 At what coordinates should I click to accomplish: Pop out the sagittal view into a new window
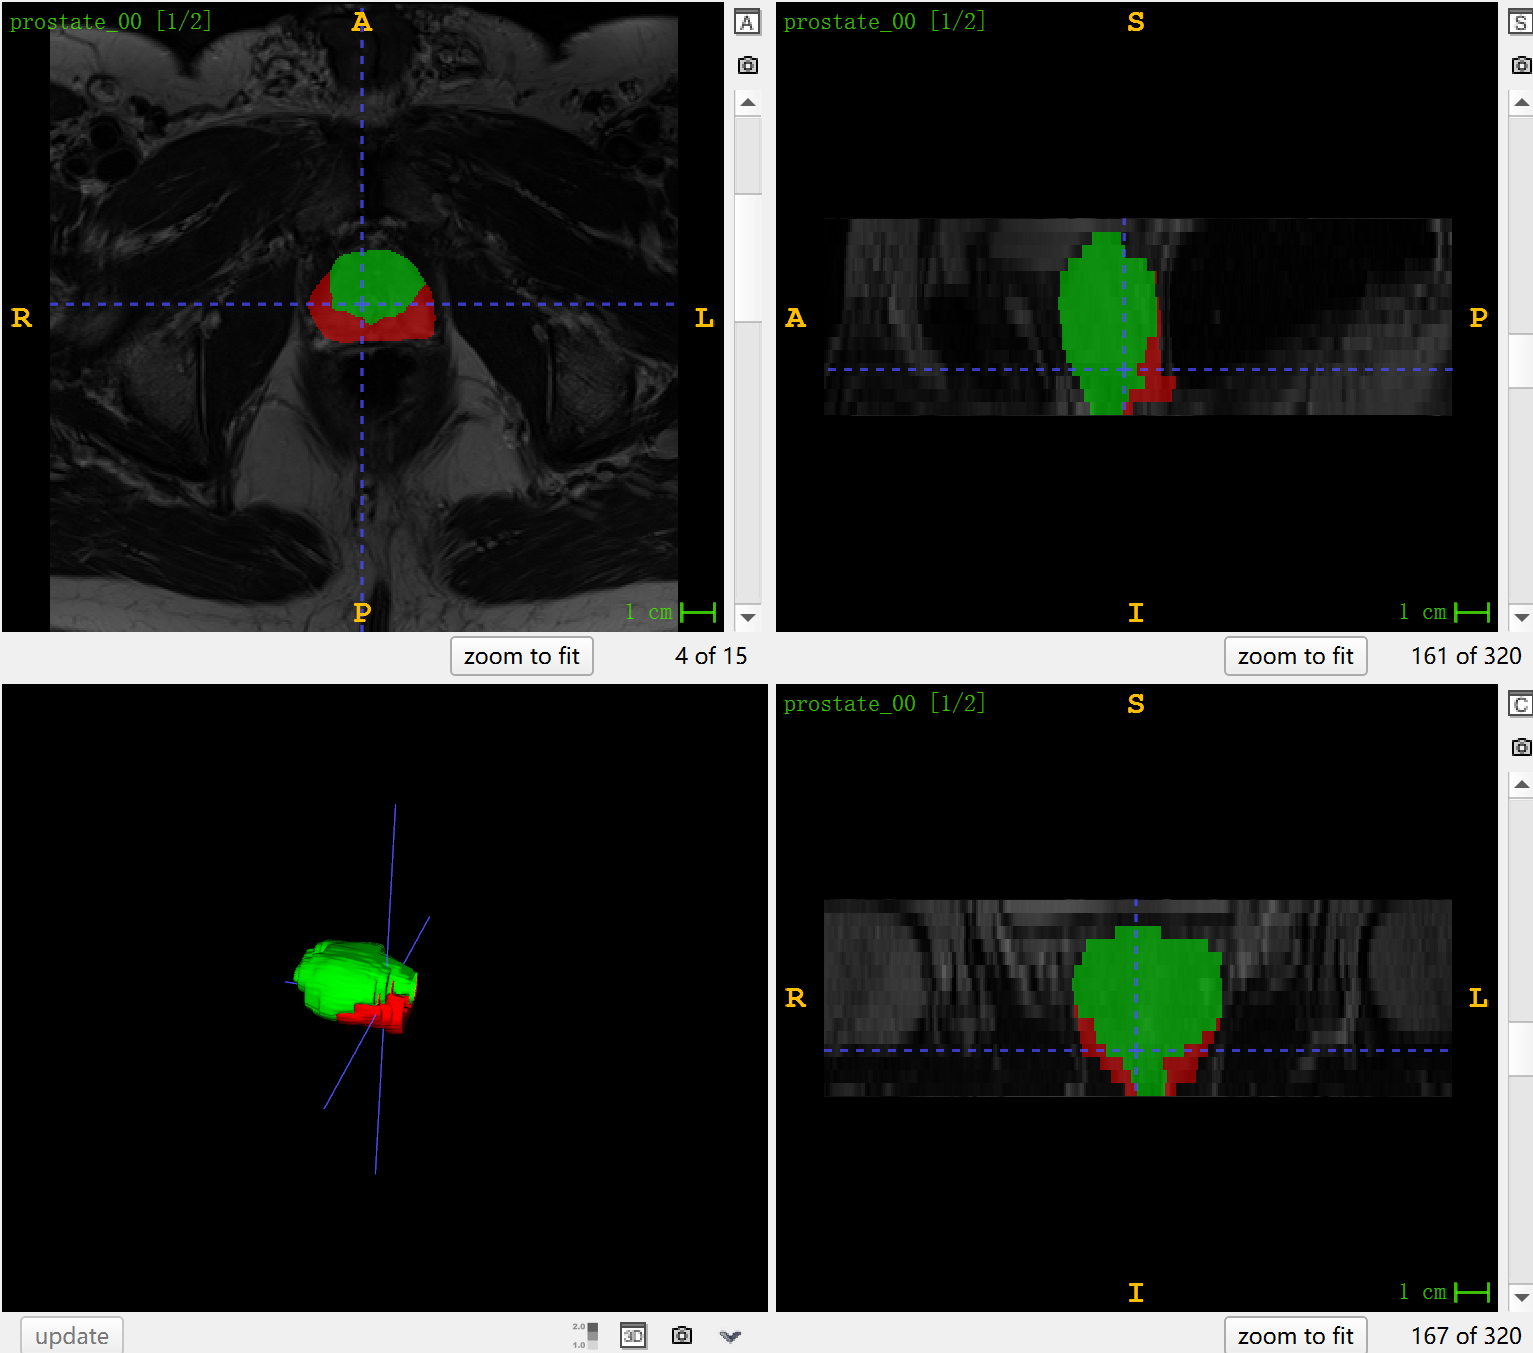point(1521,22)
